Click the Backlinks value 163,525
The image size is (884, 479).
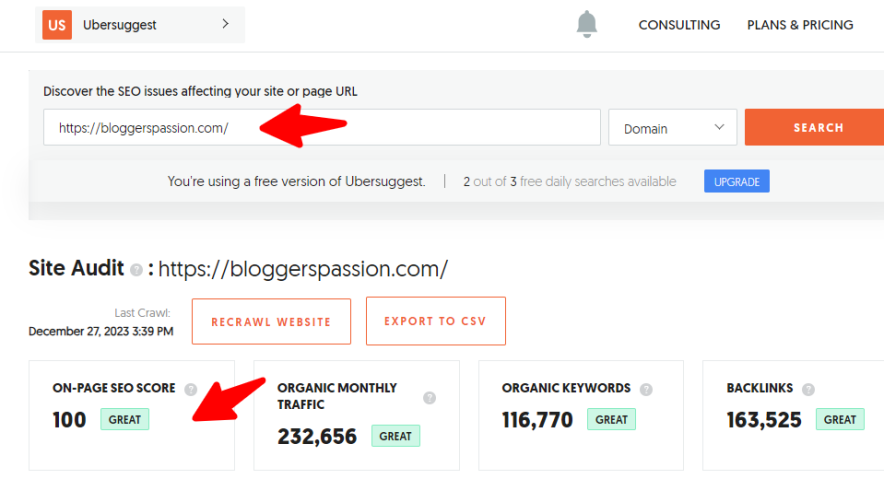point(764,420)
